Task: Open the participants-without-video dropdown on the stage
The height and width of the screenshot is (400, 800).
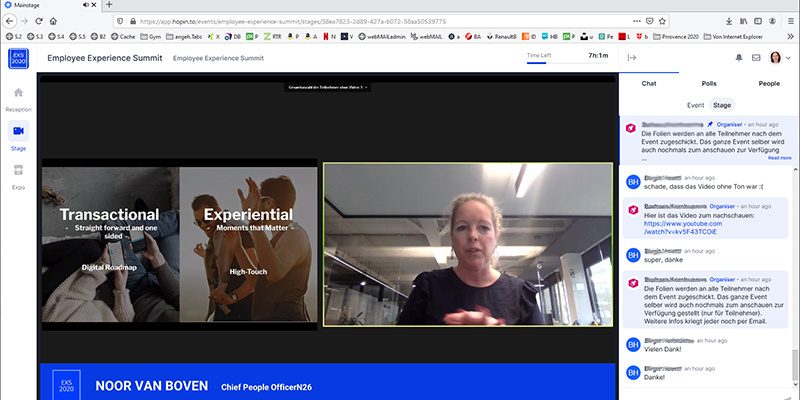Action: 328,87
